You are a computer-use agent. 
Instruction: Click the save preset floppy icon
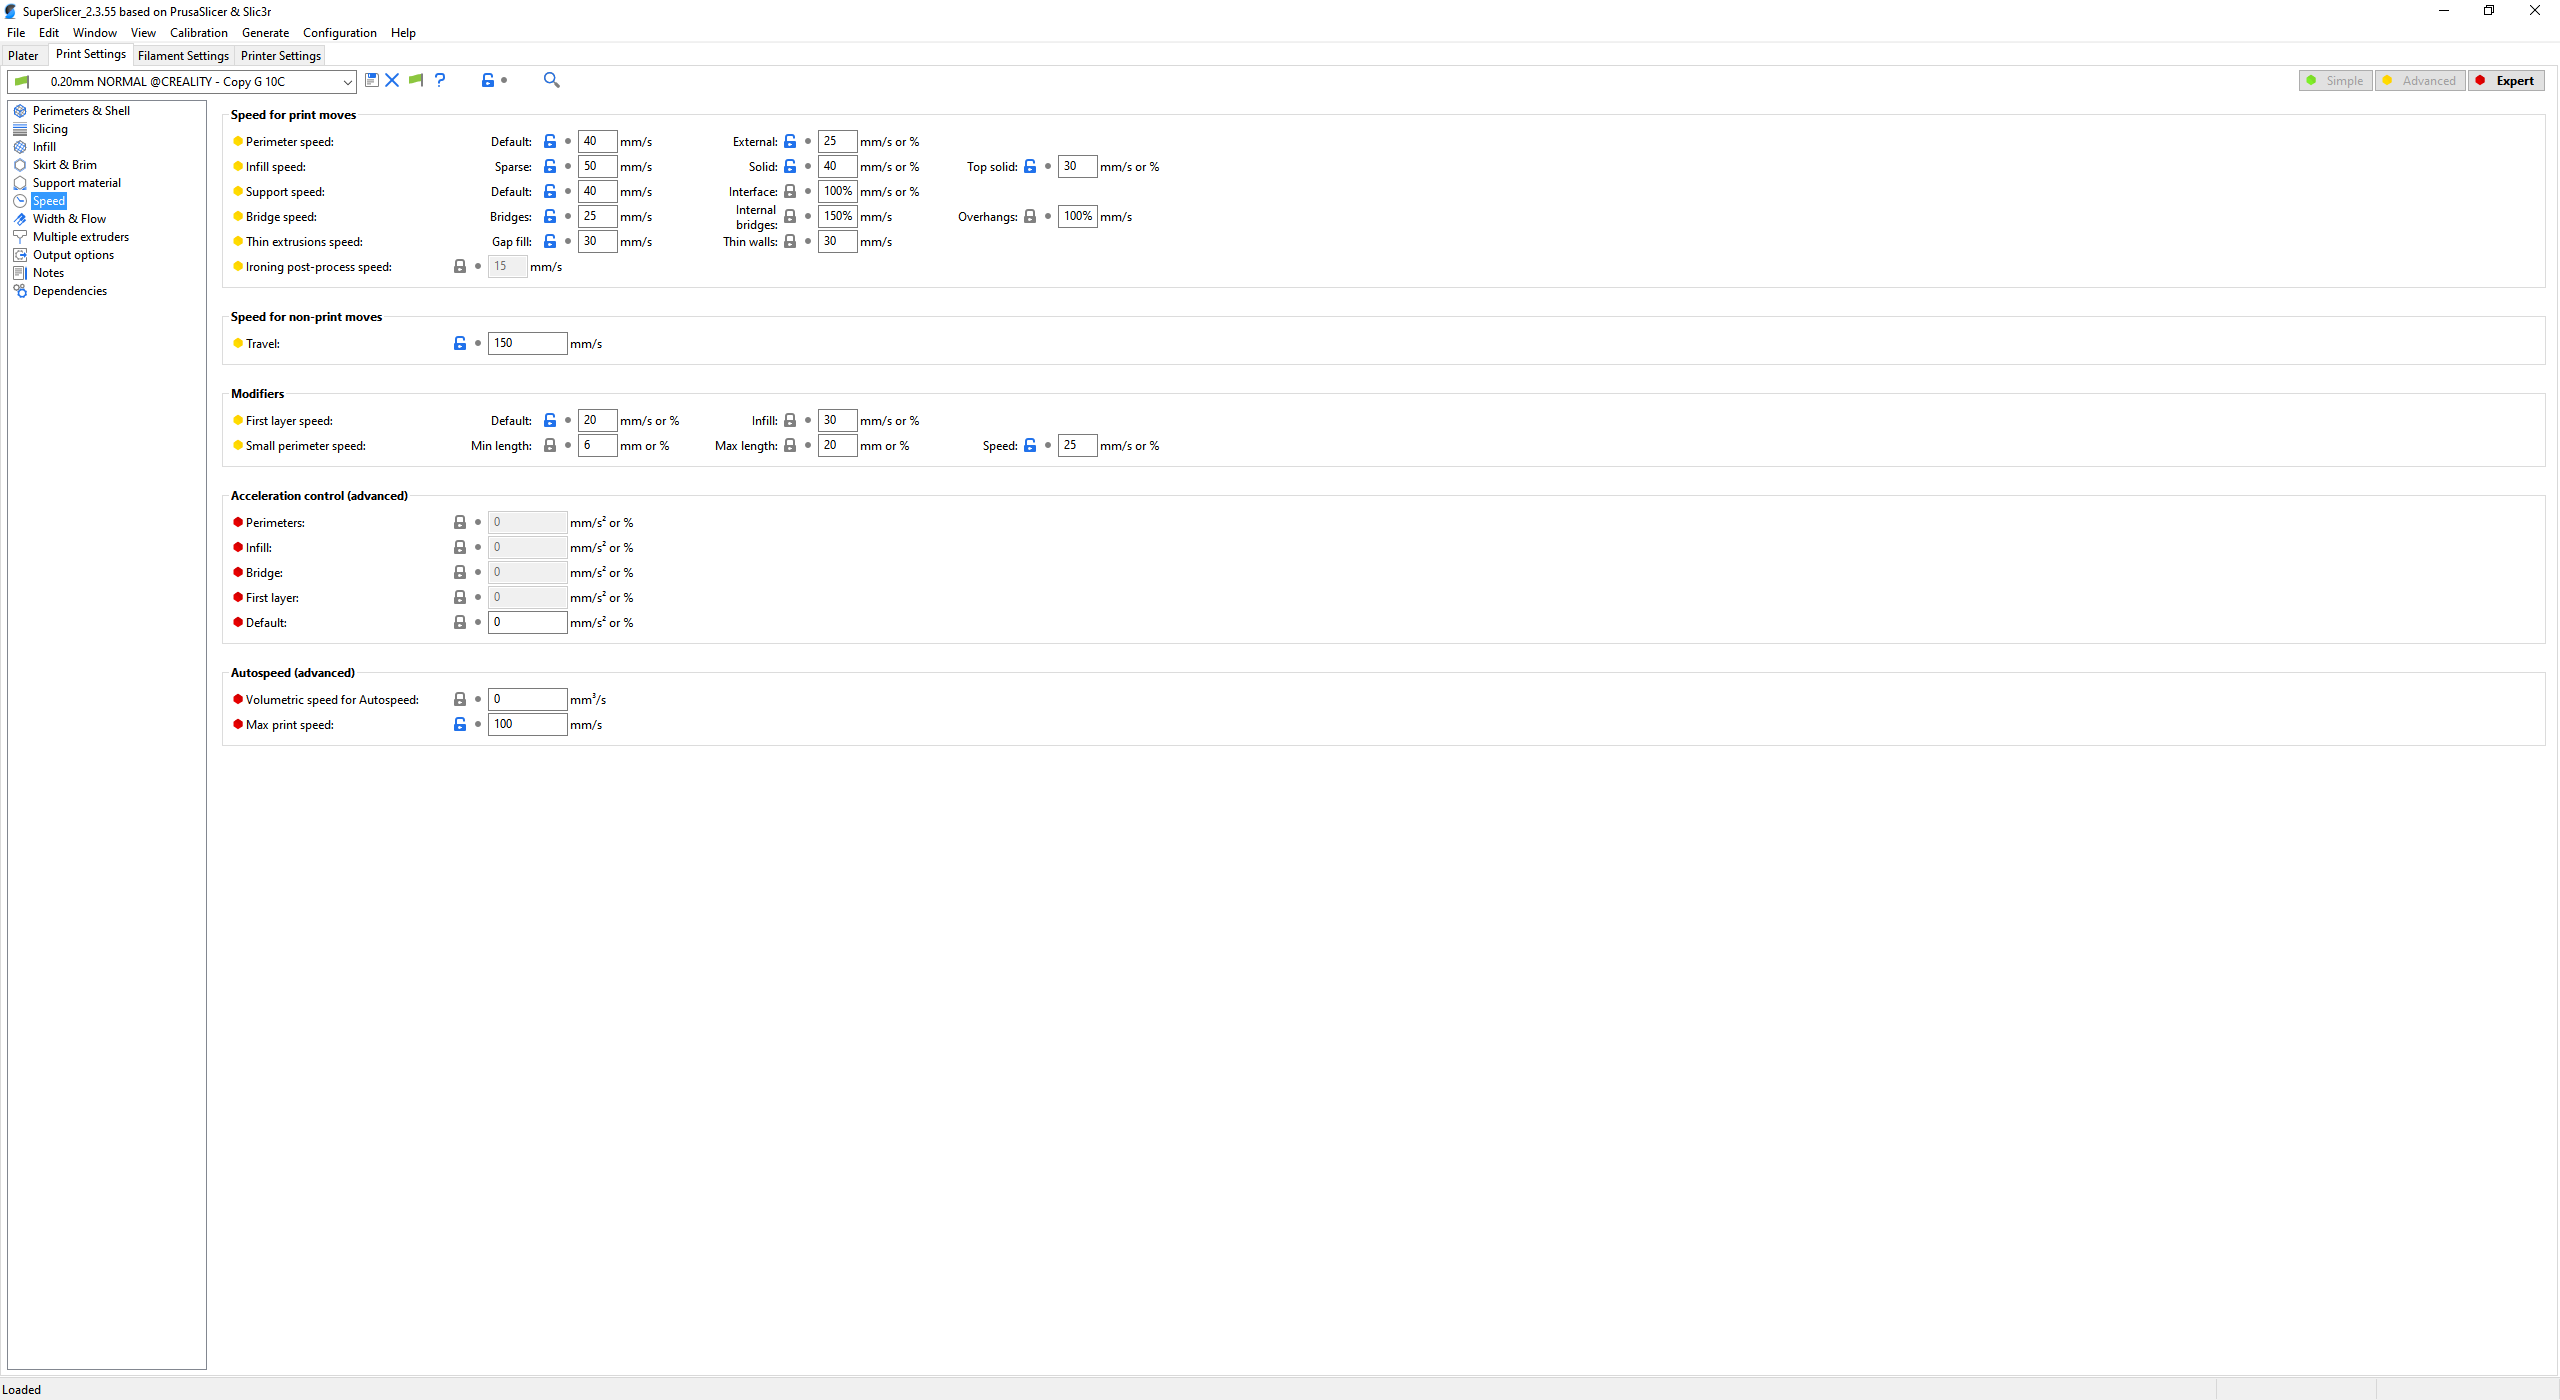tap(372, 80)
